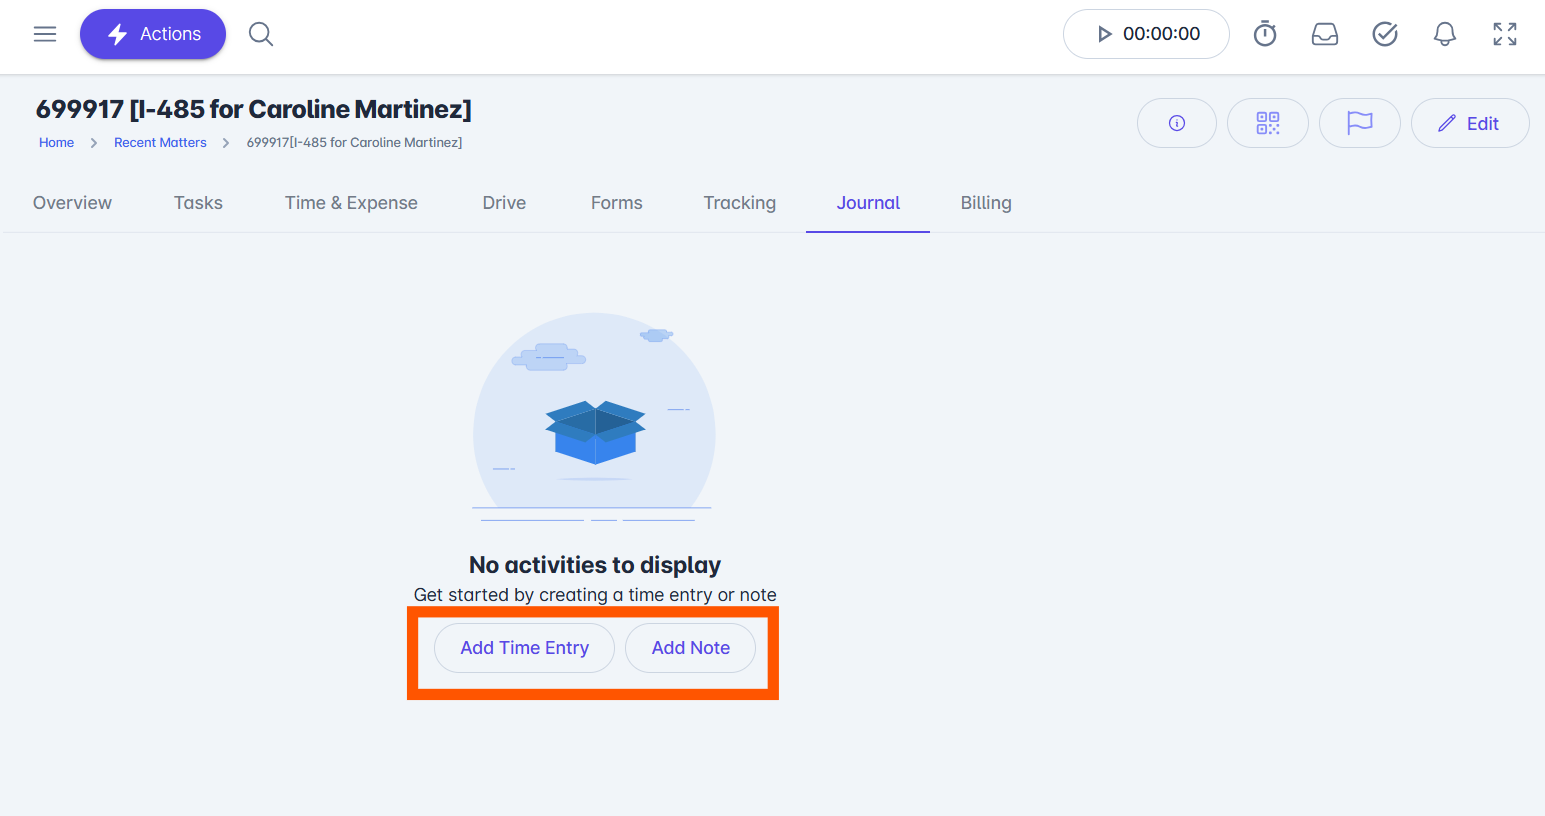Edit the matter with the Edit button
The width and height of the screenshot is (1545, 816).
[1470, 123]
